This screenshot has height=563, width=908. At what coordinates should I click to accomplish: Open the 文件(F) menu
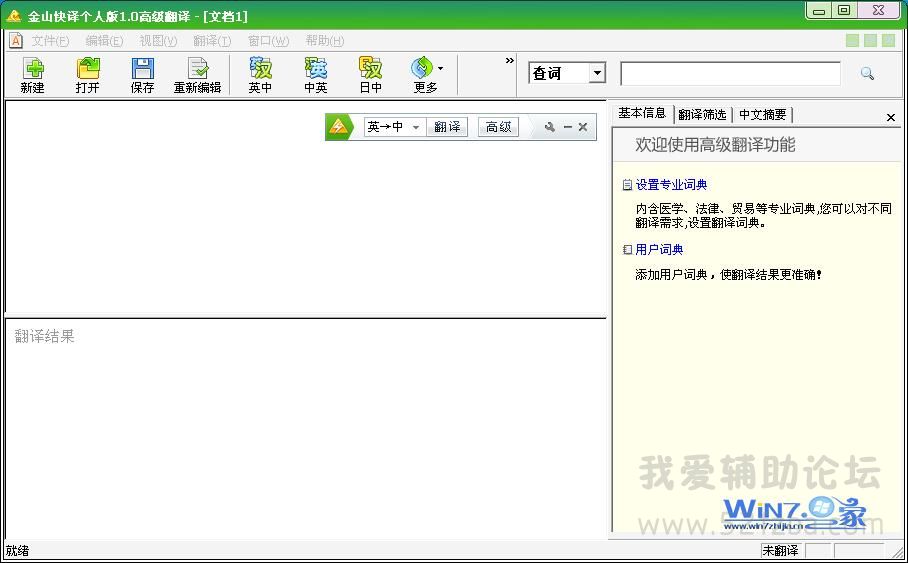(x=50, y=41)
